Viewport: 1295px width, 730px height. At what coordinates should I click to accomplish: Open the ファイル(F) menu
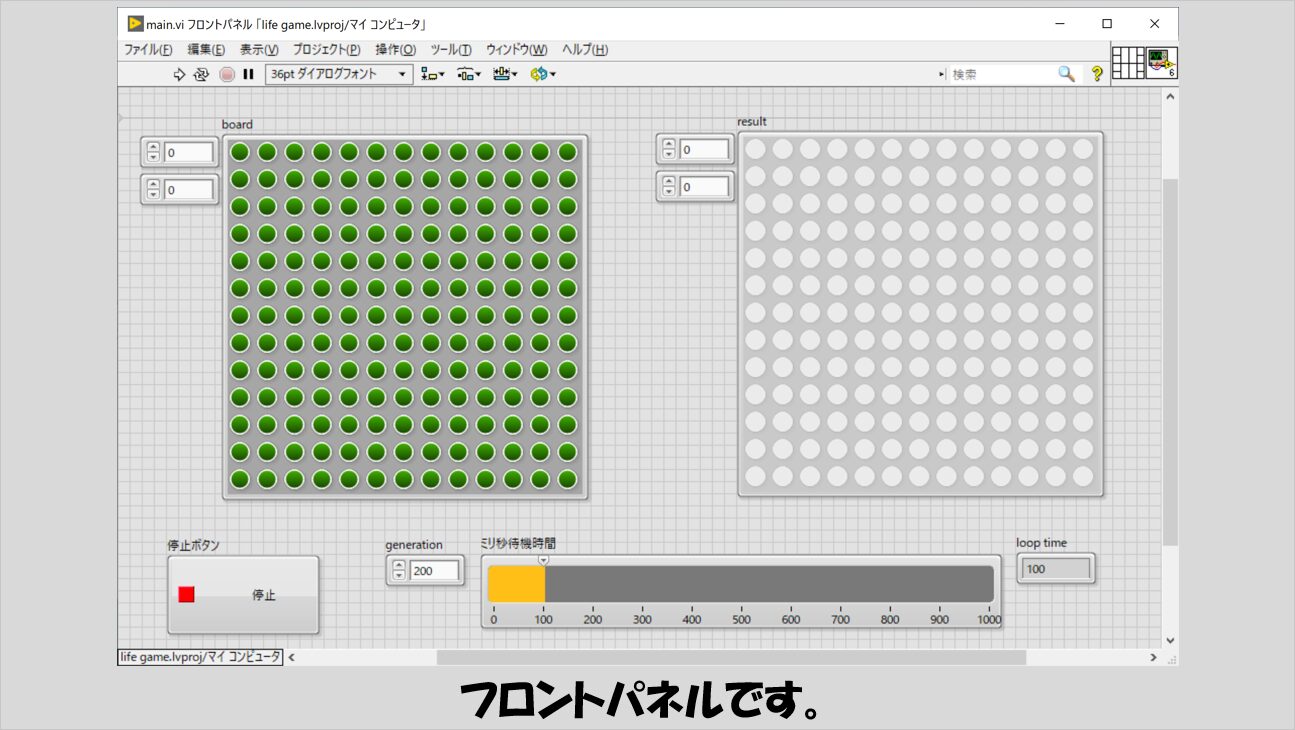pyautogui.click(x=148, y=50)
